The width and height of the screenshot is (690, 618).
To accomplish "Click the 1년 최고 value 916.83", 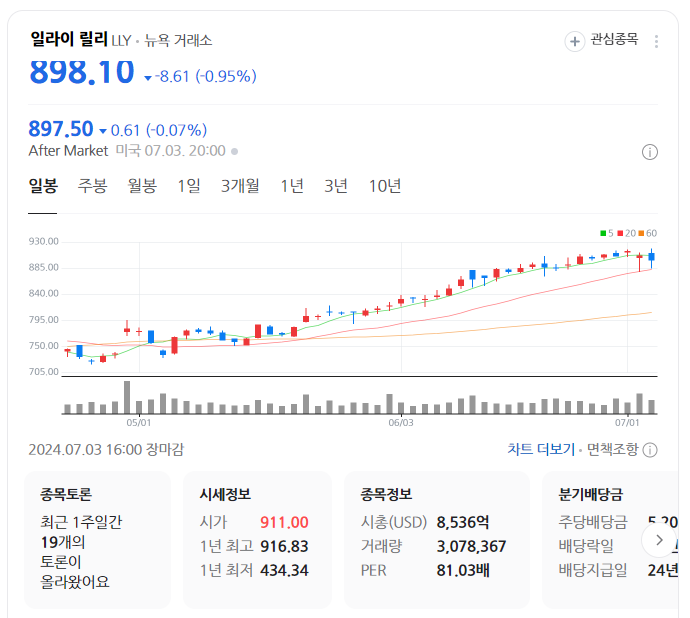I will coord(284,546).
